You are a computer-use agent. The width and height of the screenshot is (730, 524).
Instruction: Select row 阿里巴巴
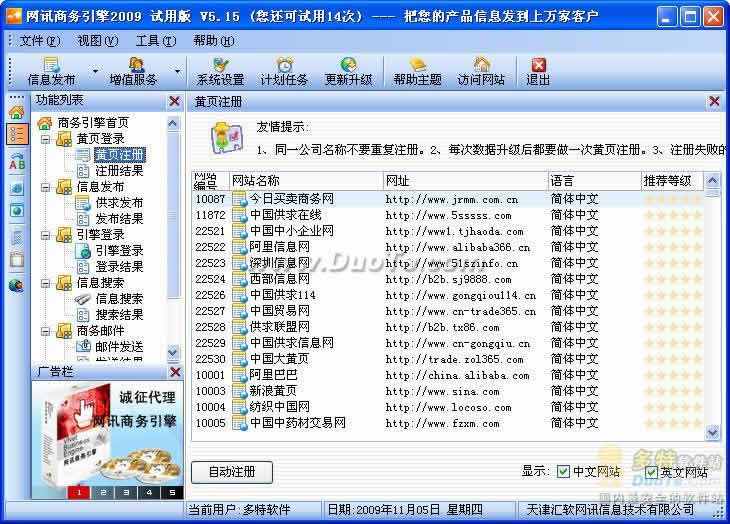pos(448,375)
